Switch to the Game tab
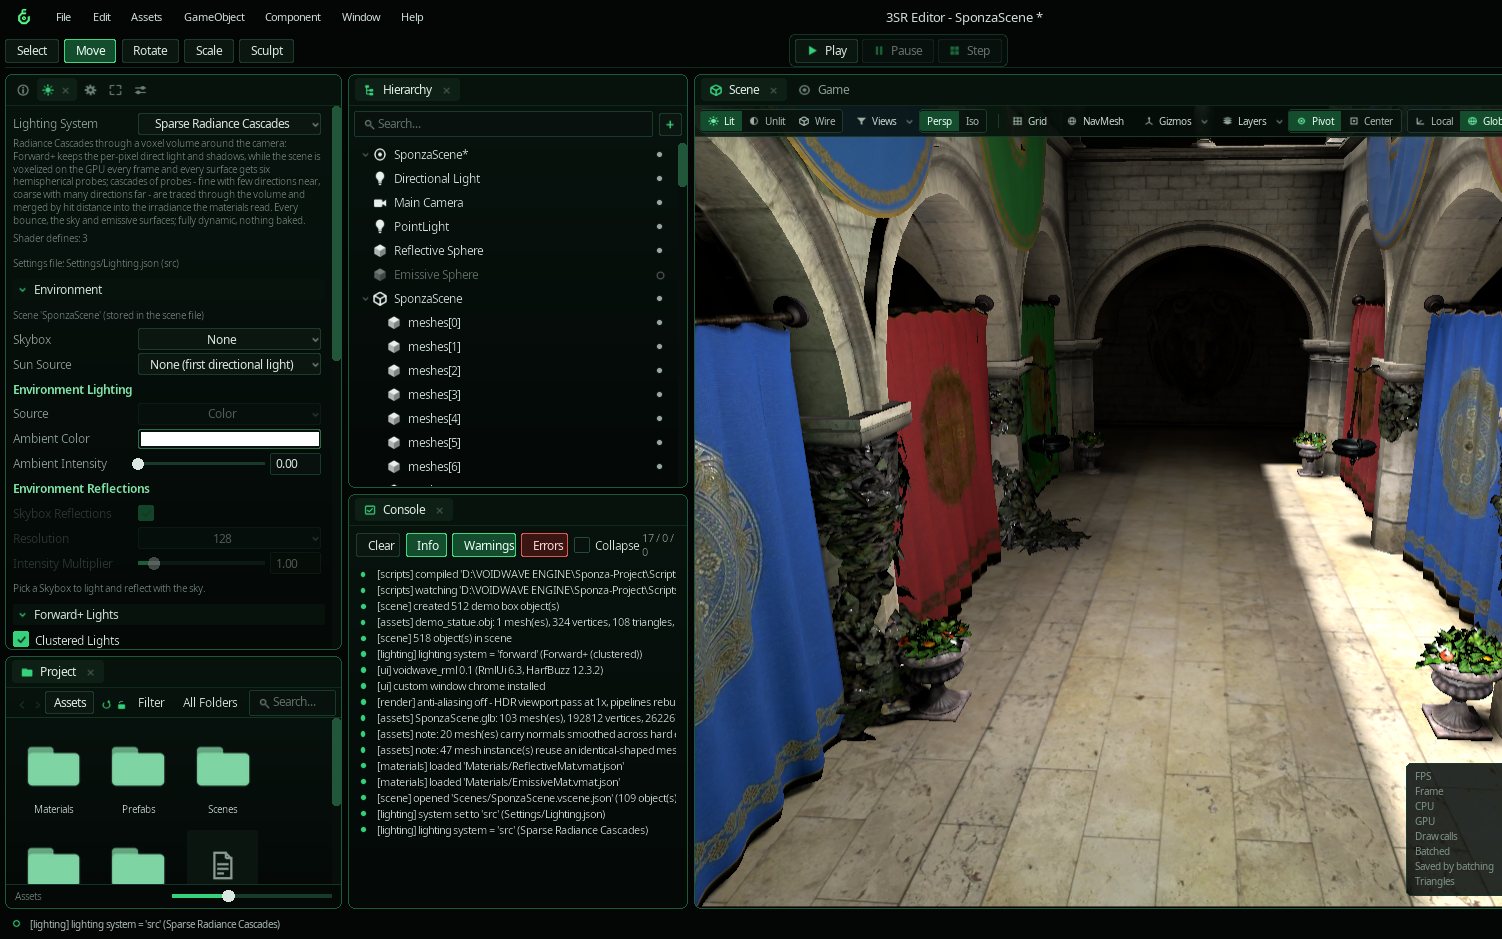 [824, 90]
